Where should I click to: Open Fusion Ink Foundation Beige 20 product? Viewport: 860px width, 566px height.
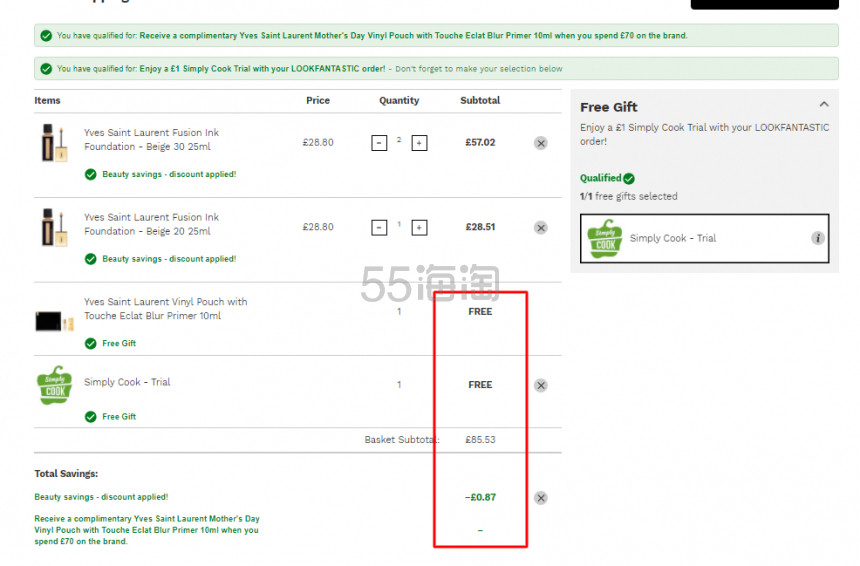(151, 224)
